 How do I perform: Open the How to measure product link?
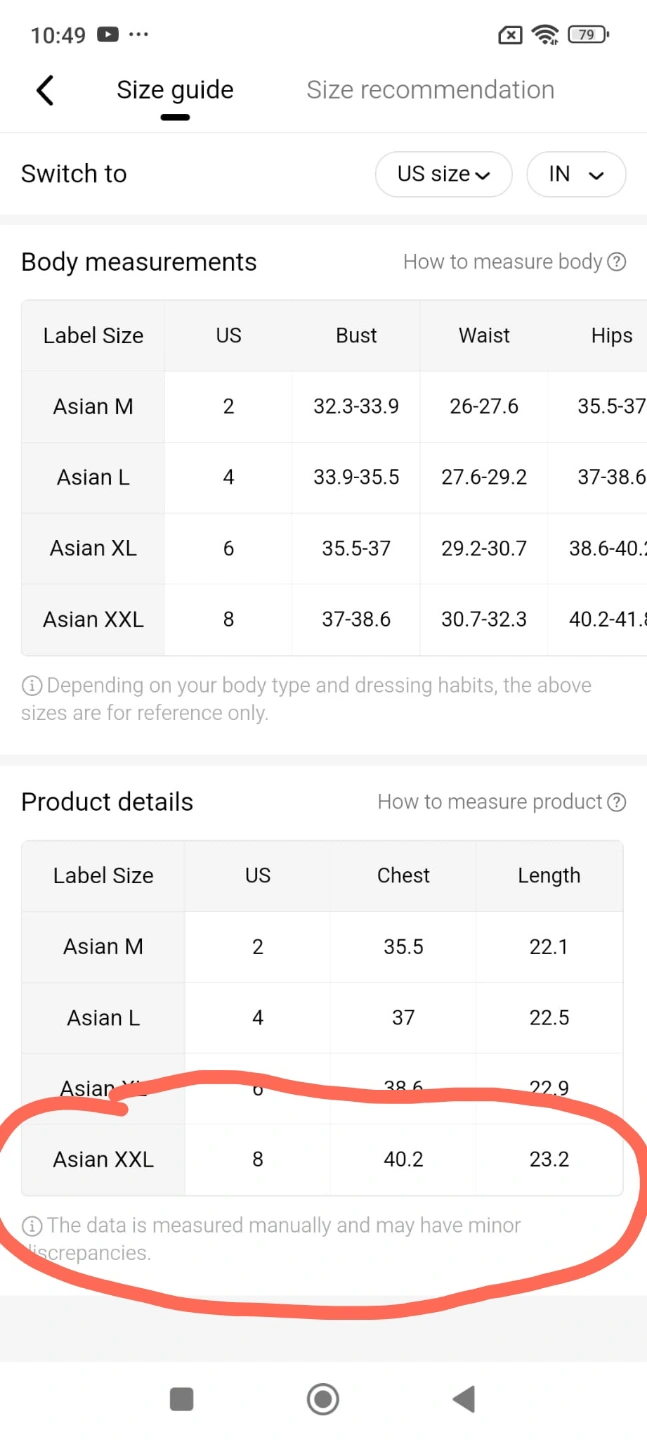[489, 802]
